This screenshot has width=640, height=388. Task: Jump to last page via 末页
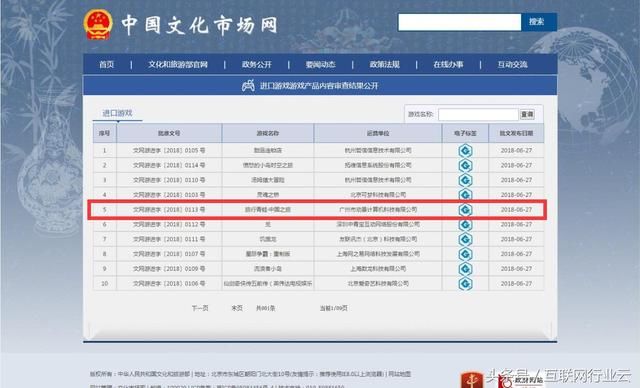coord(237,308)
